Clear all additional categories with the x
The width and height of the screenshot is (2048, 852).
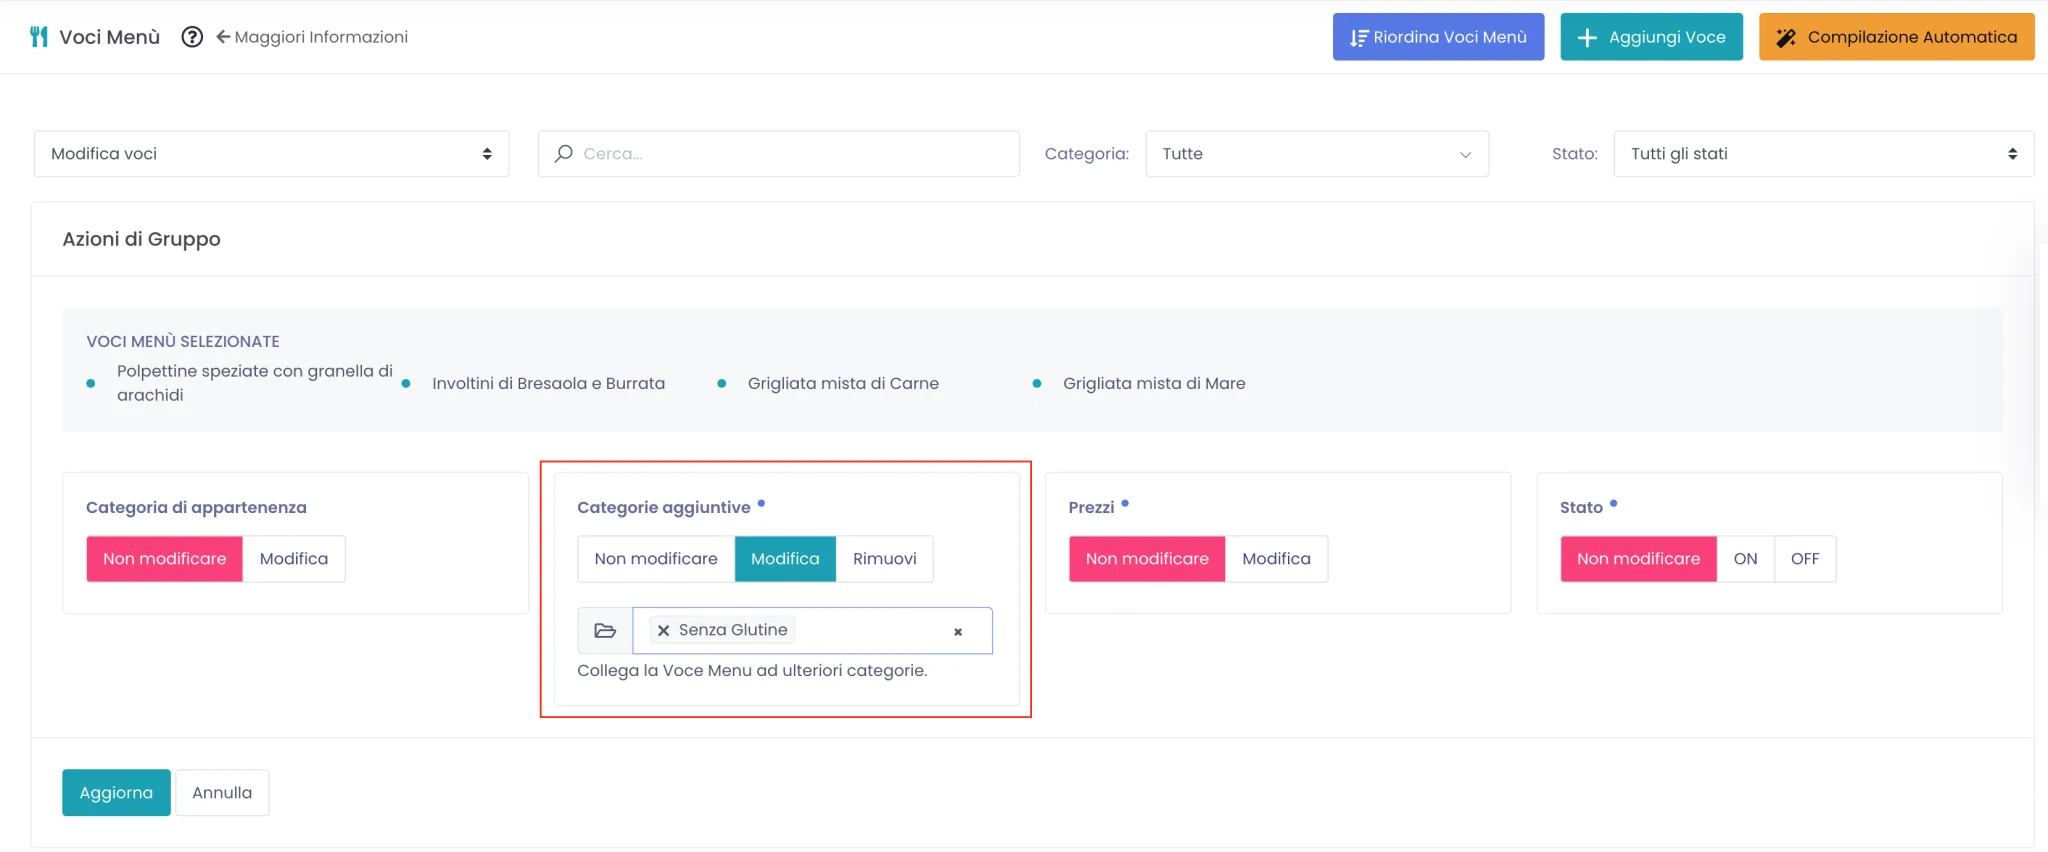pos(958,632)
